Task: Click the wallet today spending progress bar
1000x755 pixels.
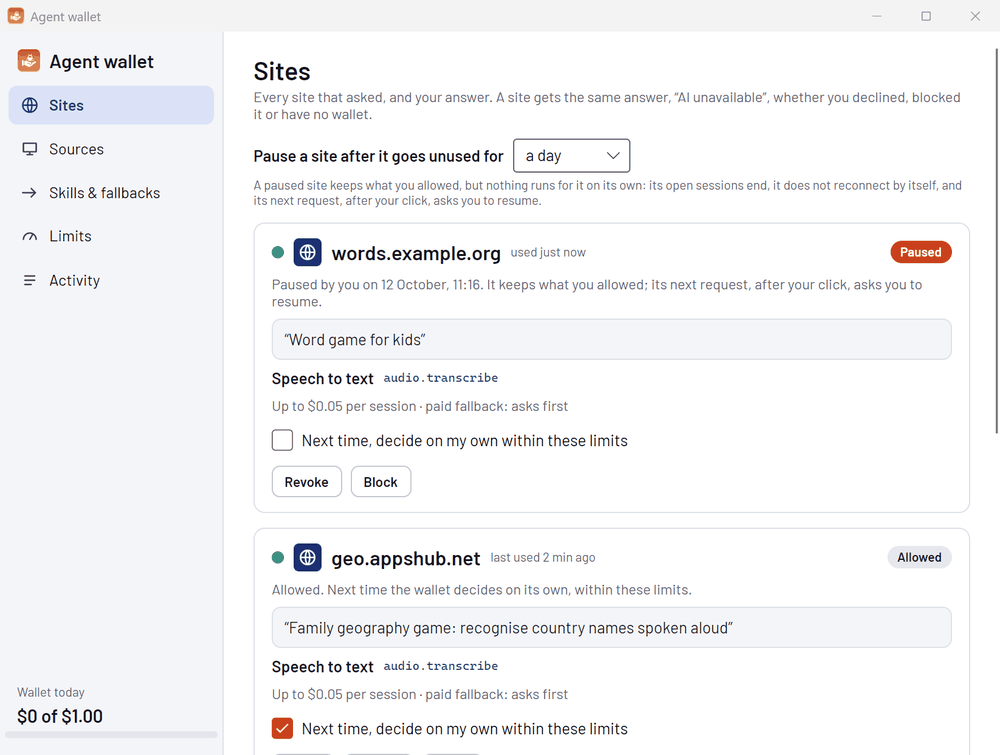Action: [111, 735]
